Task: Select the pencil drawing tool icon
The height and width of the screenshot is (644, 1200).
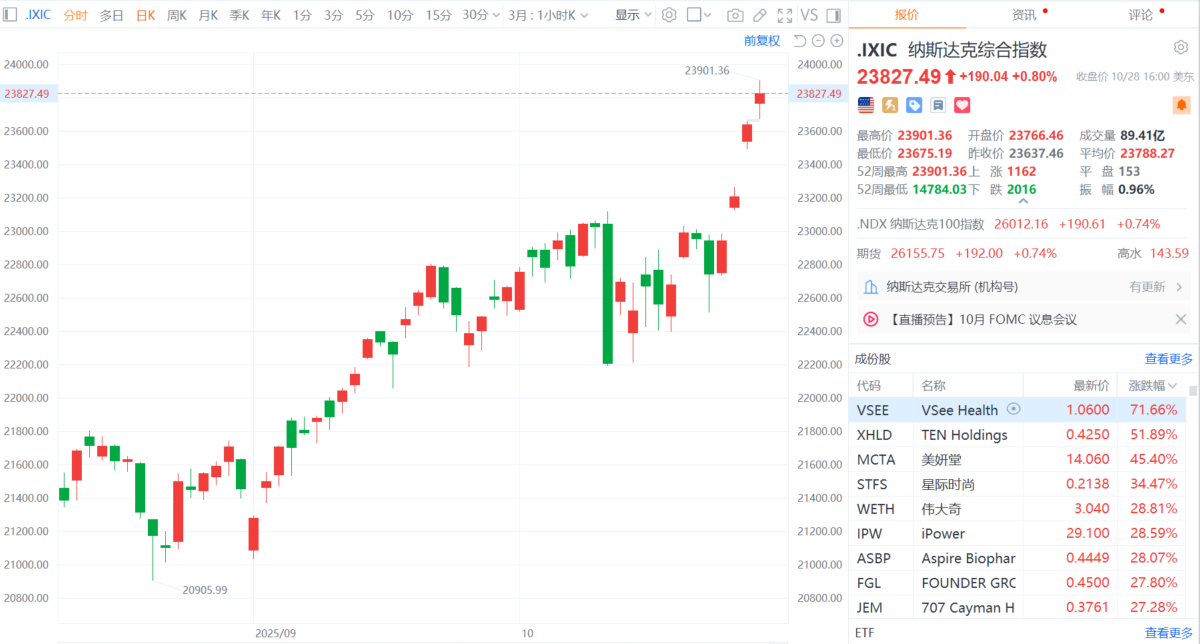Action: [x=760, y=15]
